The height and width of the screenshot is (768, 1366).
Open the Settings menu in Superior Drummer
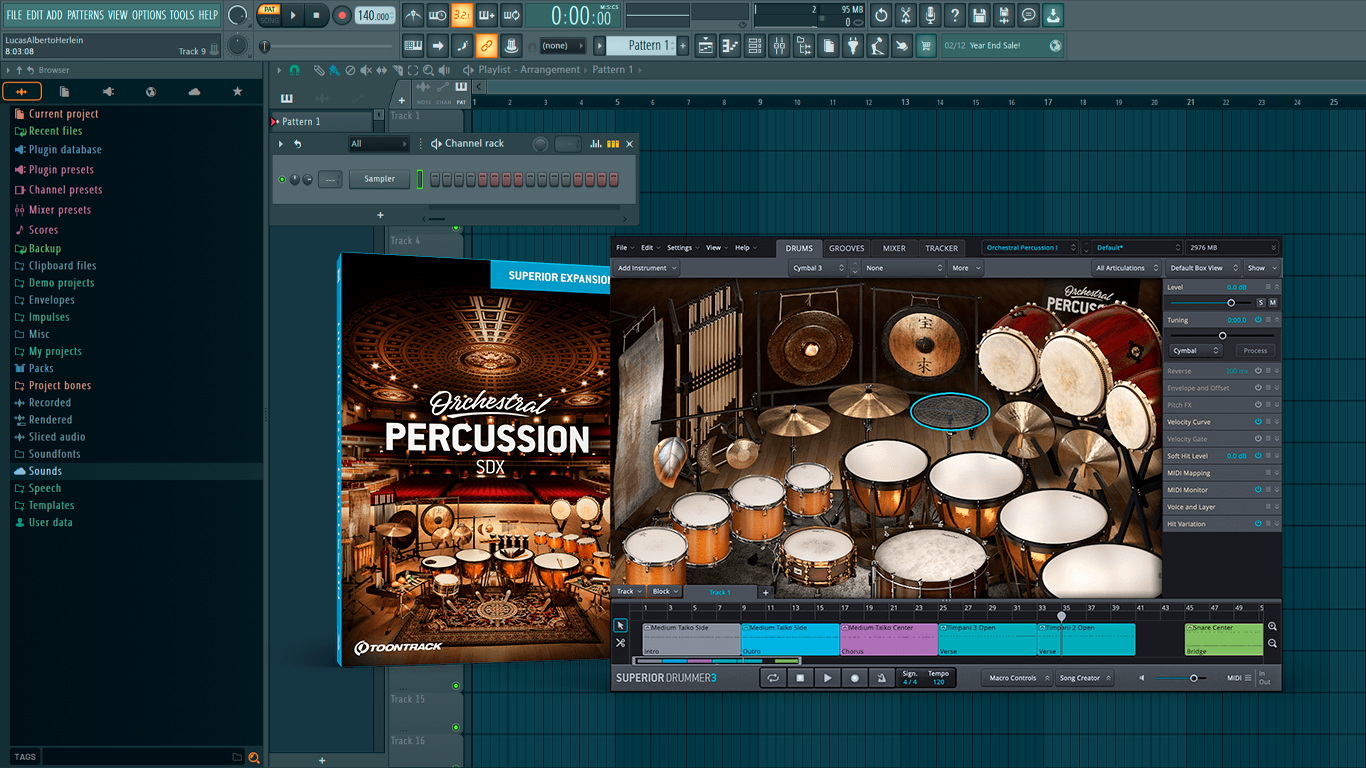[x=682, y=248]
